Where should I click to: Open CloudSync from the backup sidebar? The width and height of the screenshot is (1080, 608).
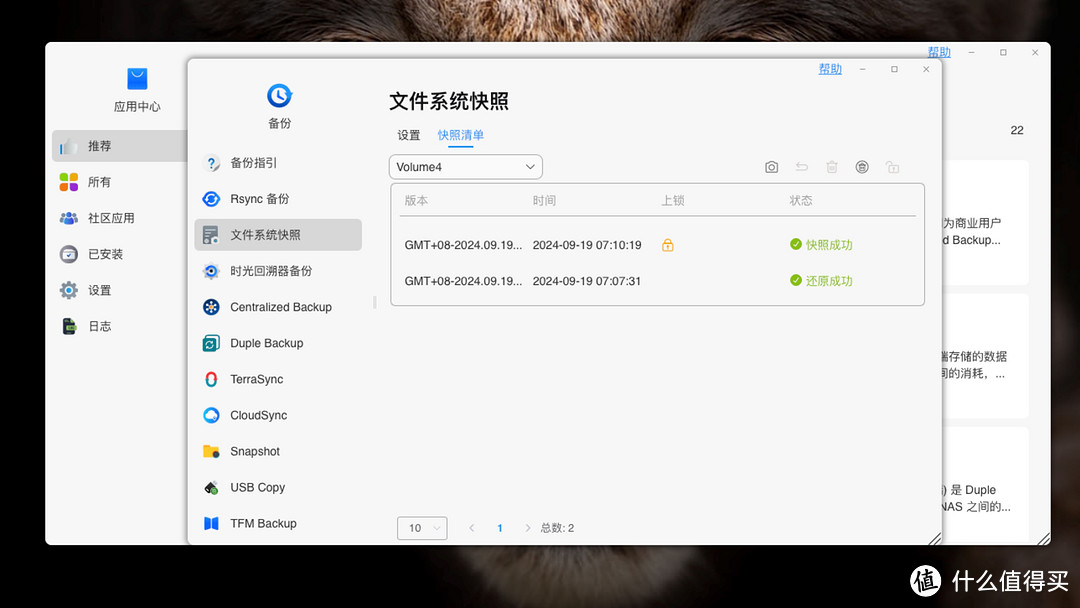coord(210,415)
